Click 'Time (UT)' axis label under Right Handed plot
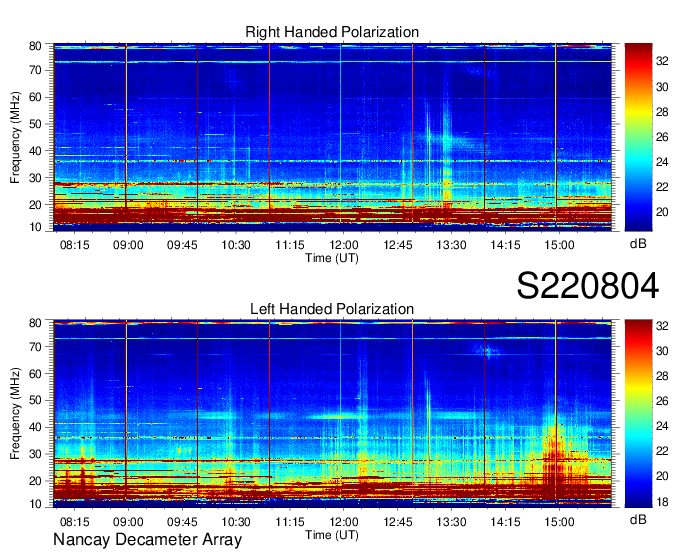The height and width of the screenshot is (552, 680). (332, 258)
